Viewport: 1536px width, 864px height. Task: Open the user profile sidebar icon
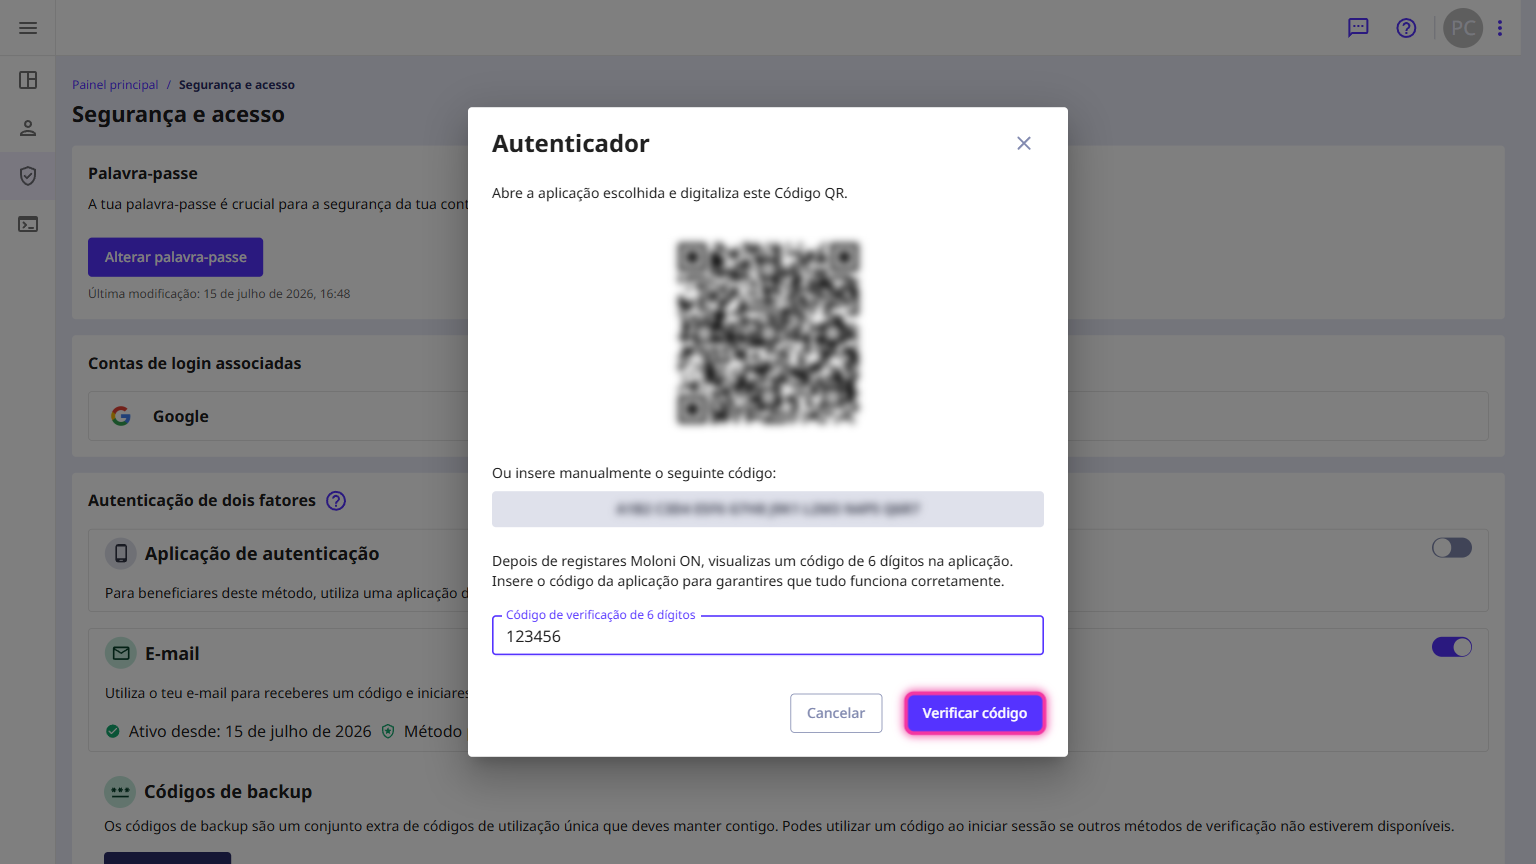point(28,128)
